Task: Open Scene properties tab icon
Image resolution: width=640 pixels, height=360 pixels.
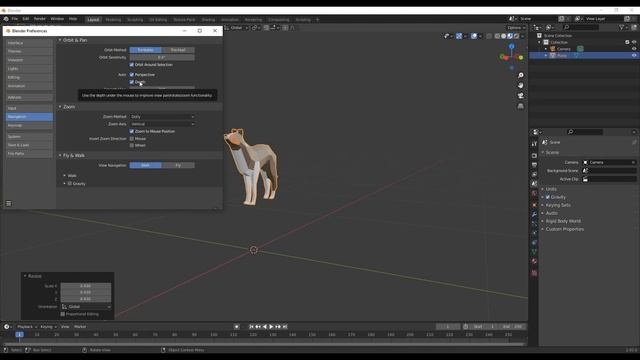Action: (x=534, y=184)
